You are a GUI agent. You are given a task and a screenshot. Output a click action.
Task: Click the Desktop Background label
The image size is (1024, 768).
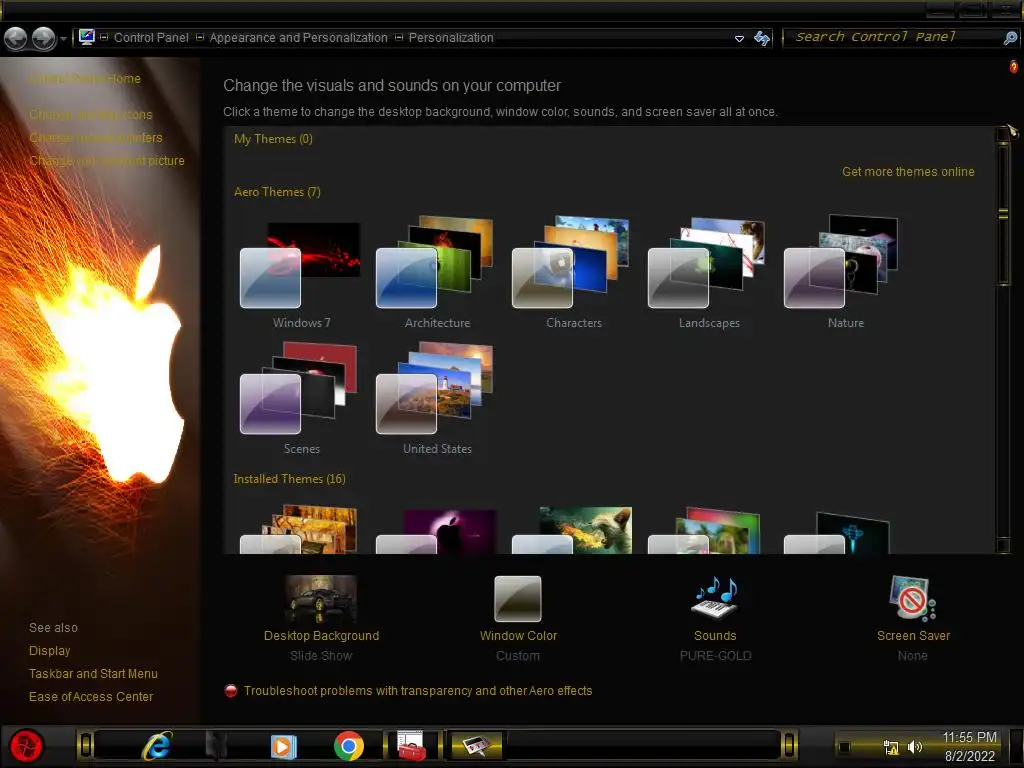click(321, 636)
